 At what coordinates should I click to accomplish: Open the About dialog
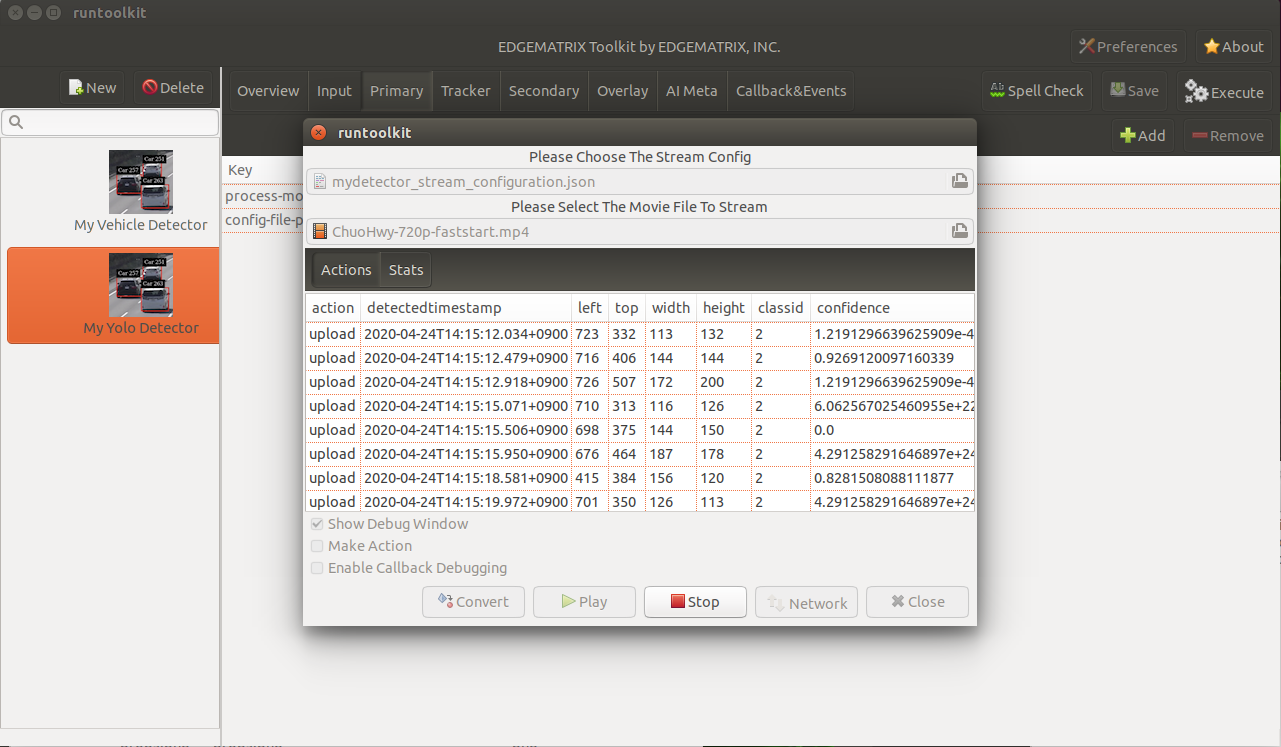[1234, 47]
